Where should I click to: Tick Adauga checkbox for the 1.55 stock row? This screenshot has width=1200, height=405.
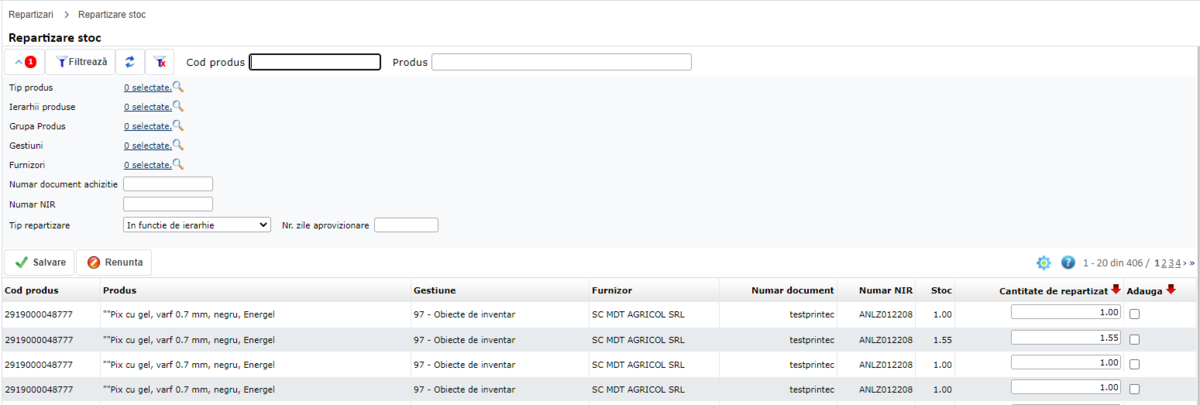(1134, 339)
